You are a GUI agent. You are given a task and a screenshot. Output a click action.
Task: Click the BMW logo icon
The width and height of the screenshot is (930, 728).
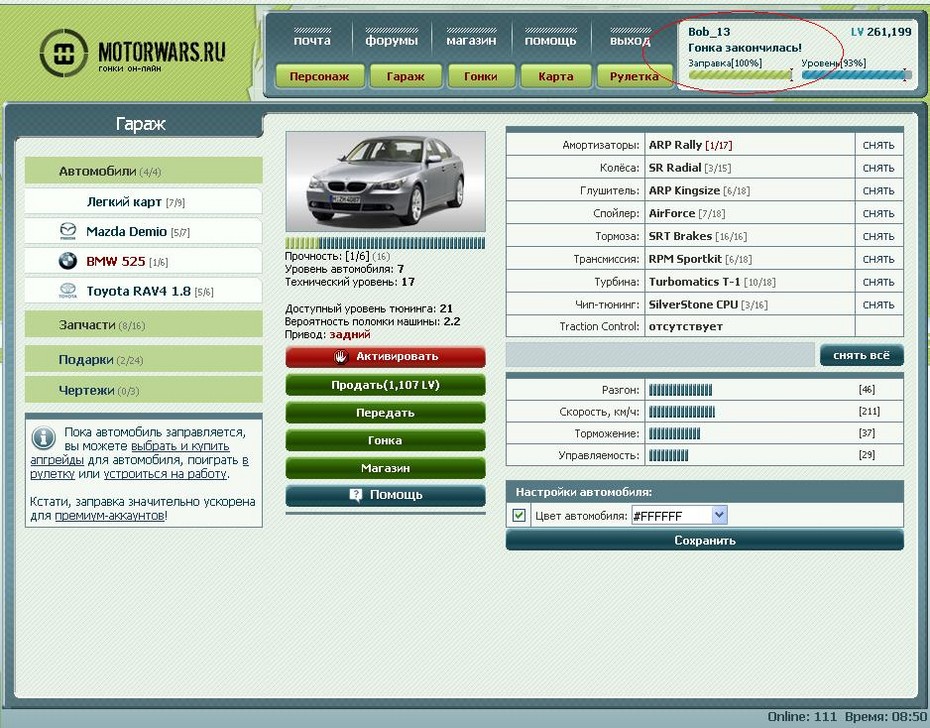point(68,260)
